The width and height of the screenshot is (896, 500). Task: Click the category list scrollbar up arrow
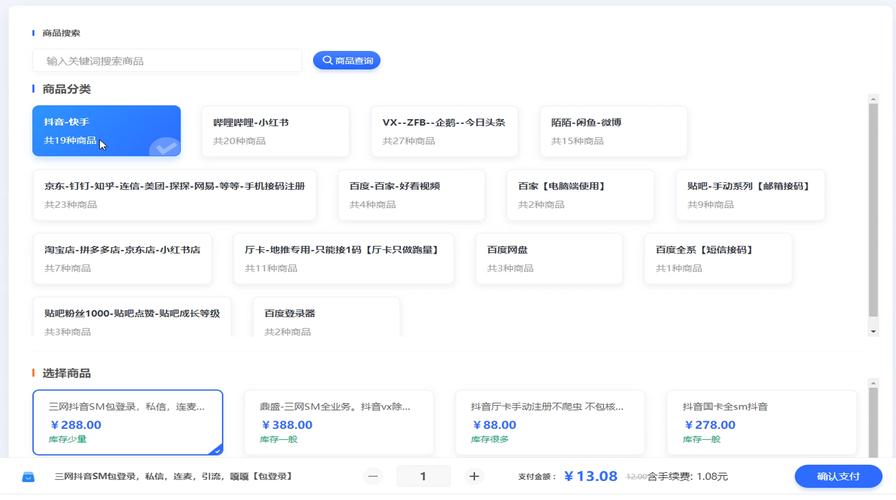(873, 99)
